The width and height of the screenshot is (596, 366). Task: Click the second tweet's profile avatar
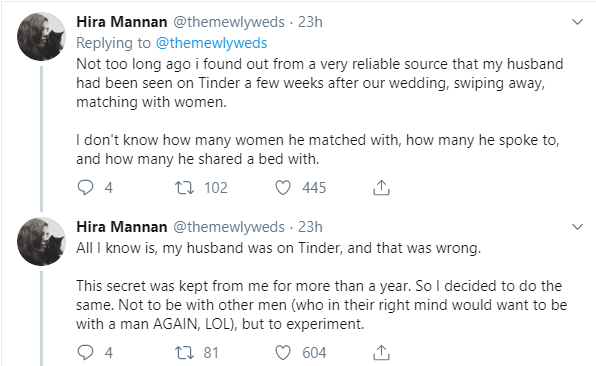[41, 241]
